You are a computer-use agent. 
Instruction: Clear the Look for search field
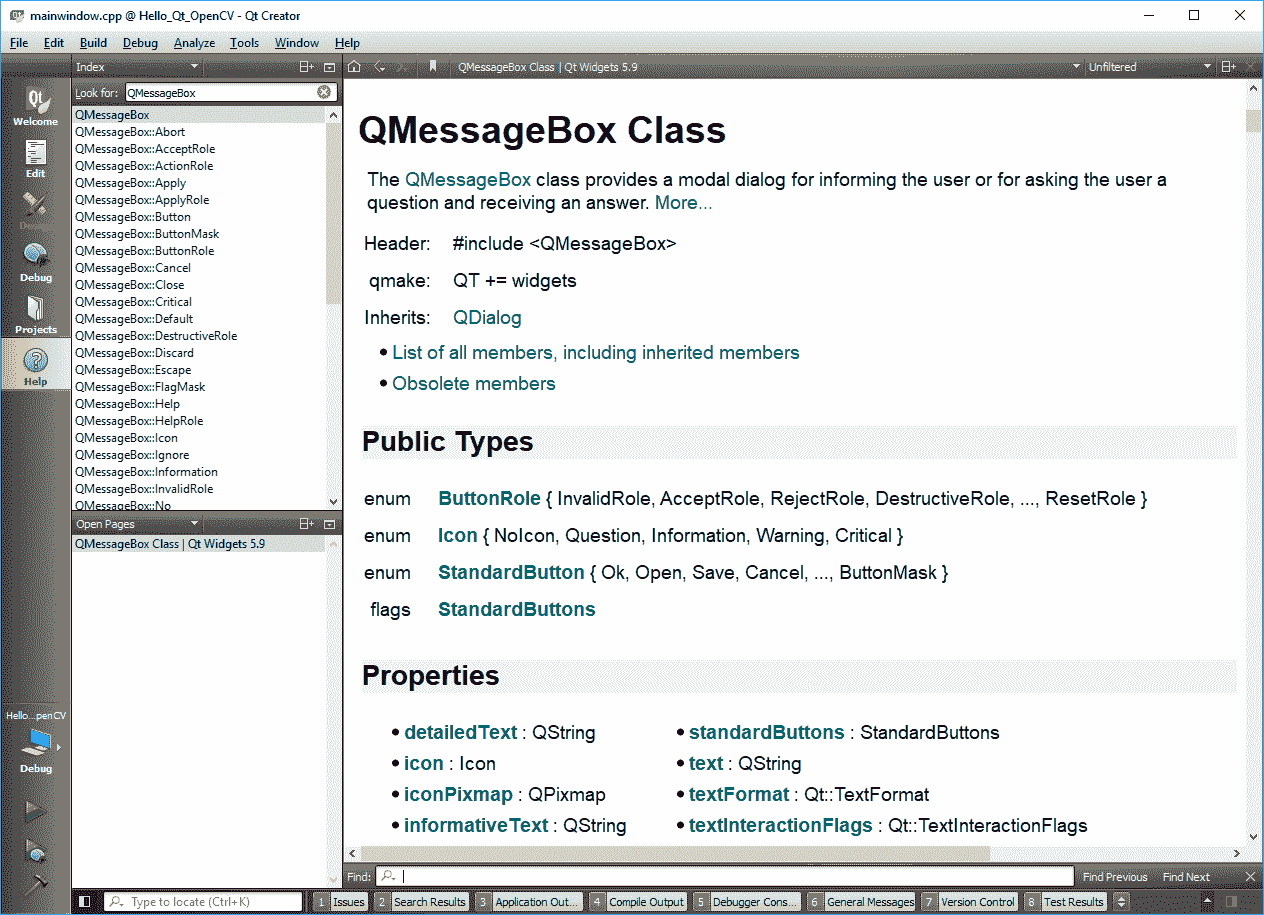tap(324, 92)
